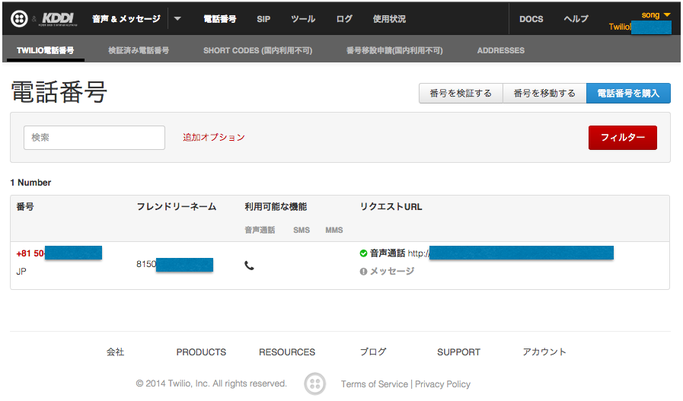Open the DOCS link

click(531, 19)
